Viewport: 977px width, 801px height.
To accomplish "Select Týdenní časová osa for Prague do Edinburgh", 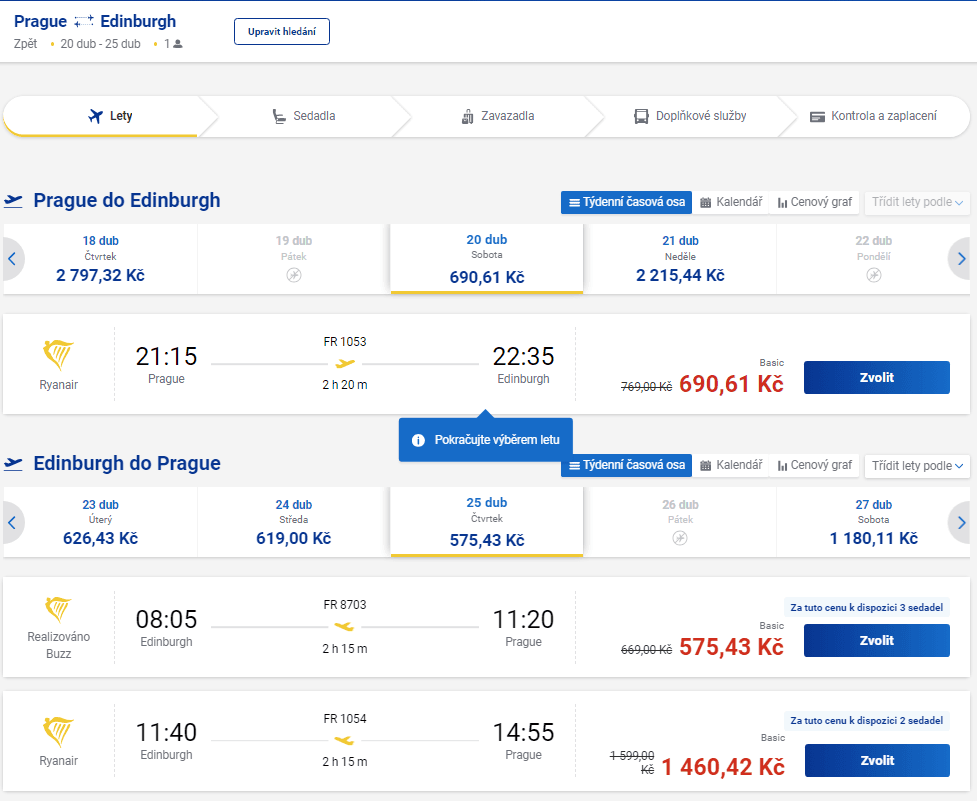I will tap(626, 202).
